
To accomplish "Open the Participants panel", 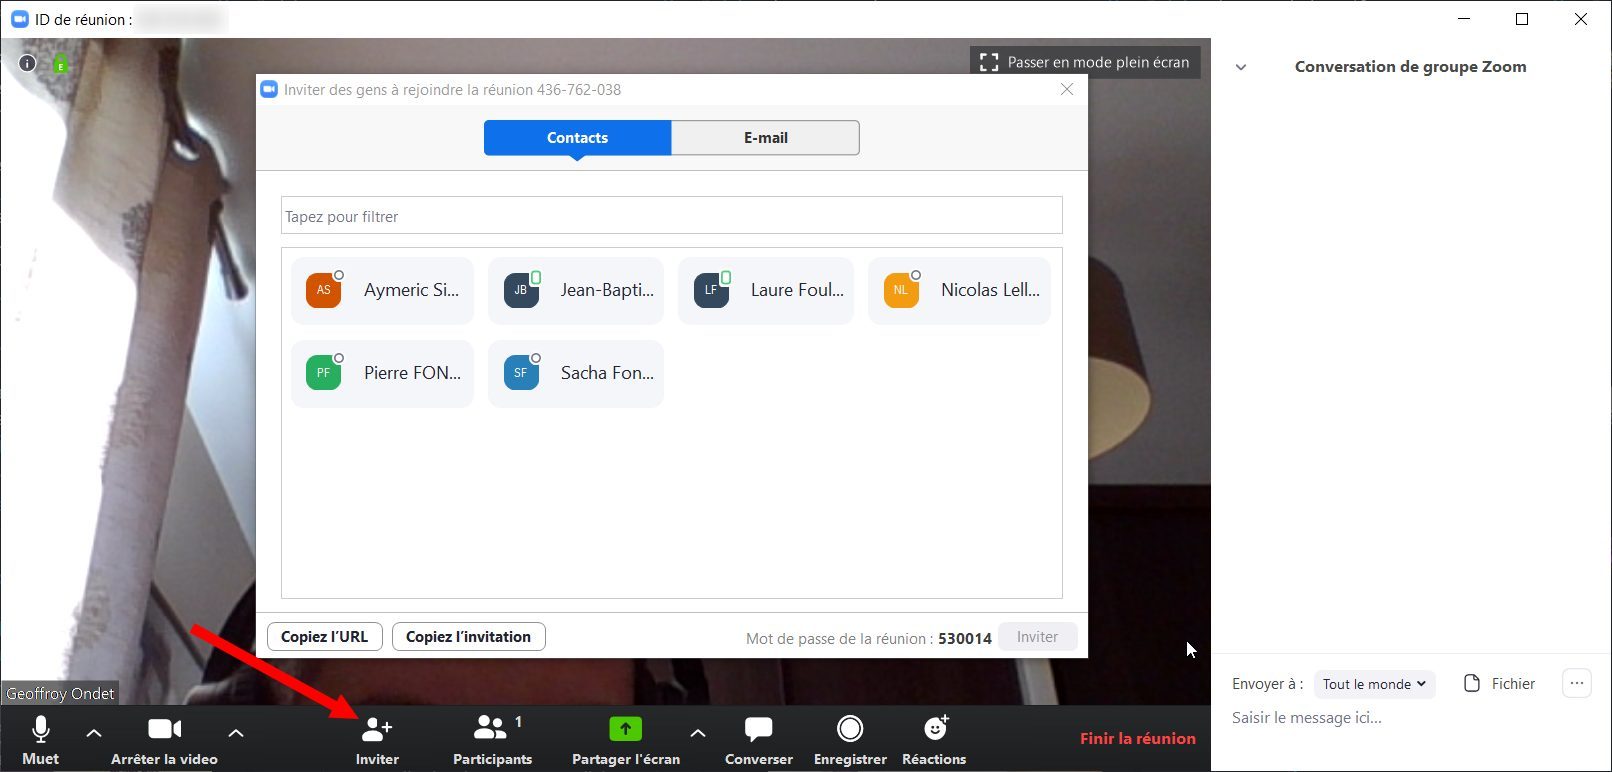I will pyautogui.click(x=493, y=741).
